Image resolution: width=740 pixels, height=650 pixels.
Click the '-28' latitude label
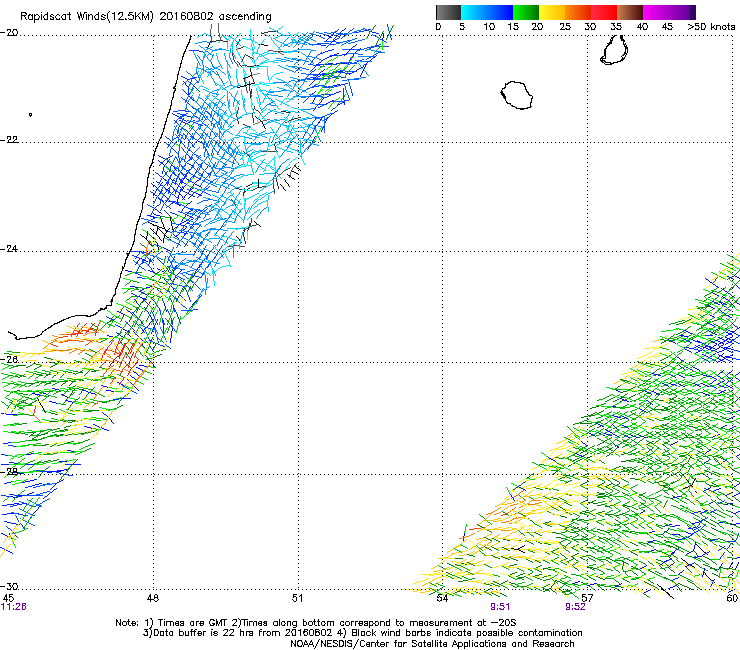[x=9, y=472]
